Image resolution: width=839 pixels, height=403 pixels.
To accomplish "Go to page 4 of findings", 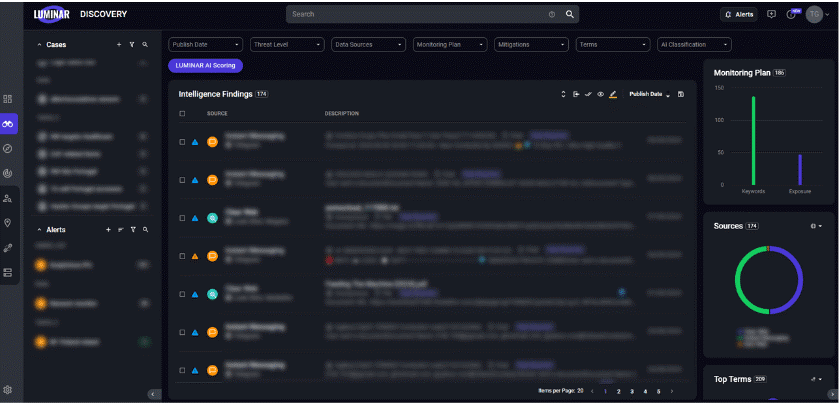I will pos(645,392).
